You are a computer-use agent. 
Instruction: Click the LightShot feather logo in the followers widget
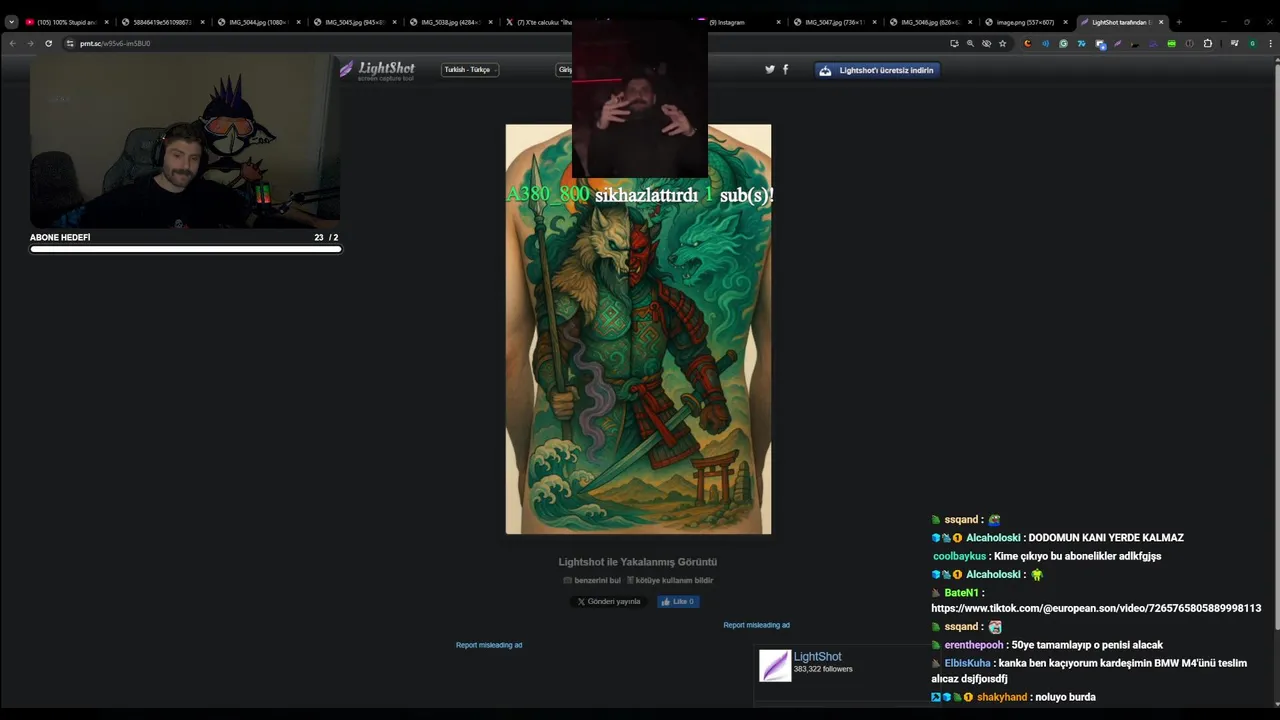point(775,665)
